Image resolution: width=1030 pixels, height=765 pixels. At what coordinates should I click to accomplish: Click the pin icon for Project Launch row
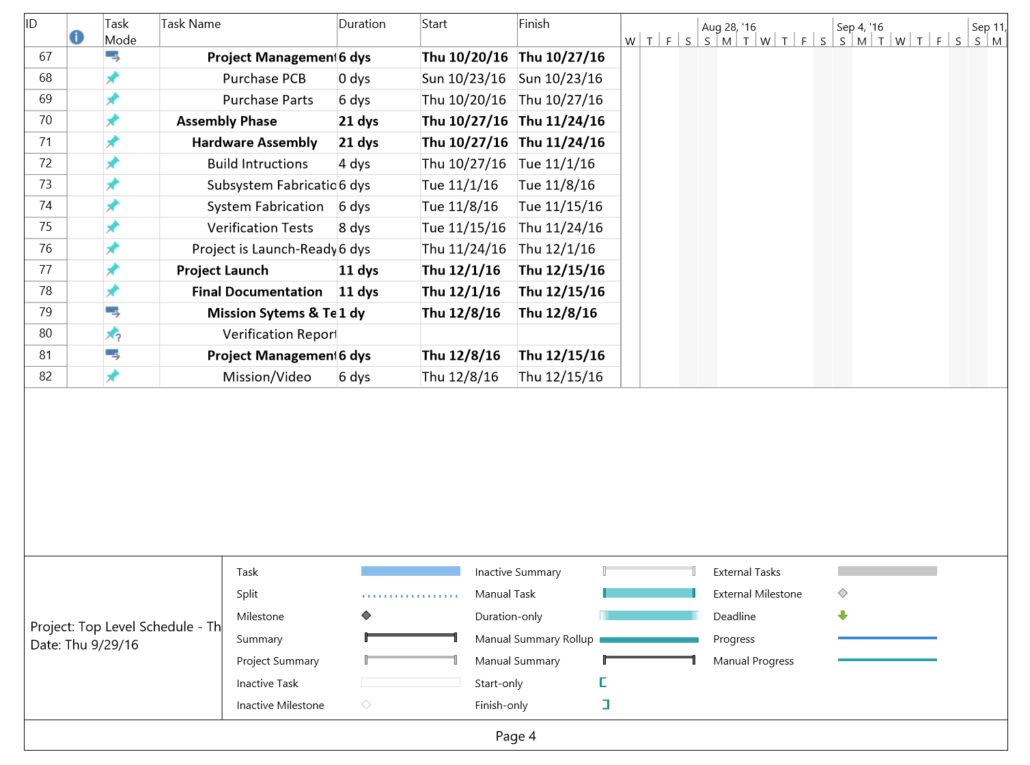click(113, 270)
